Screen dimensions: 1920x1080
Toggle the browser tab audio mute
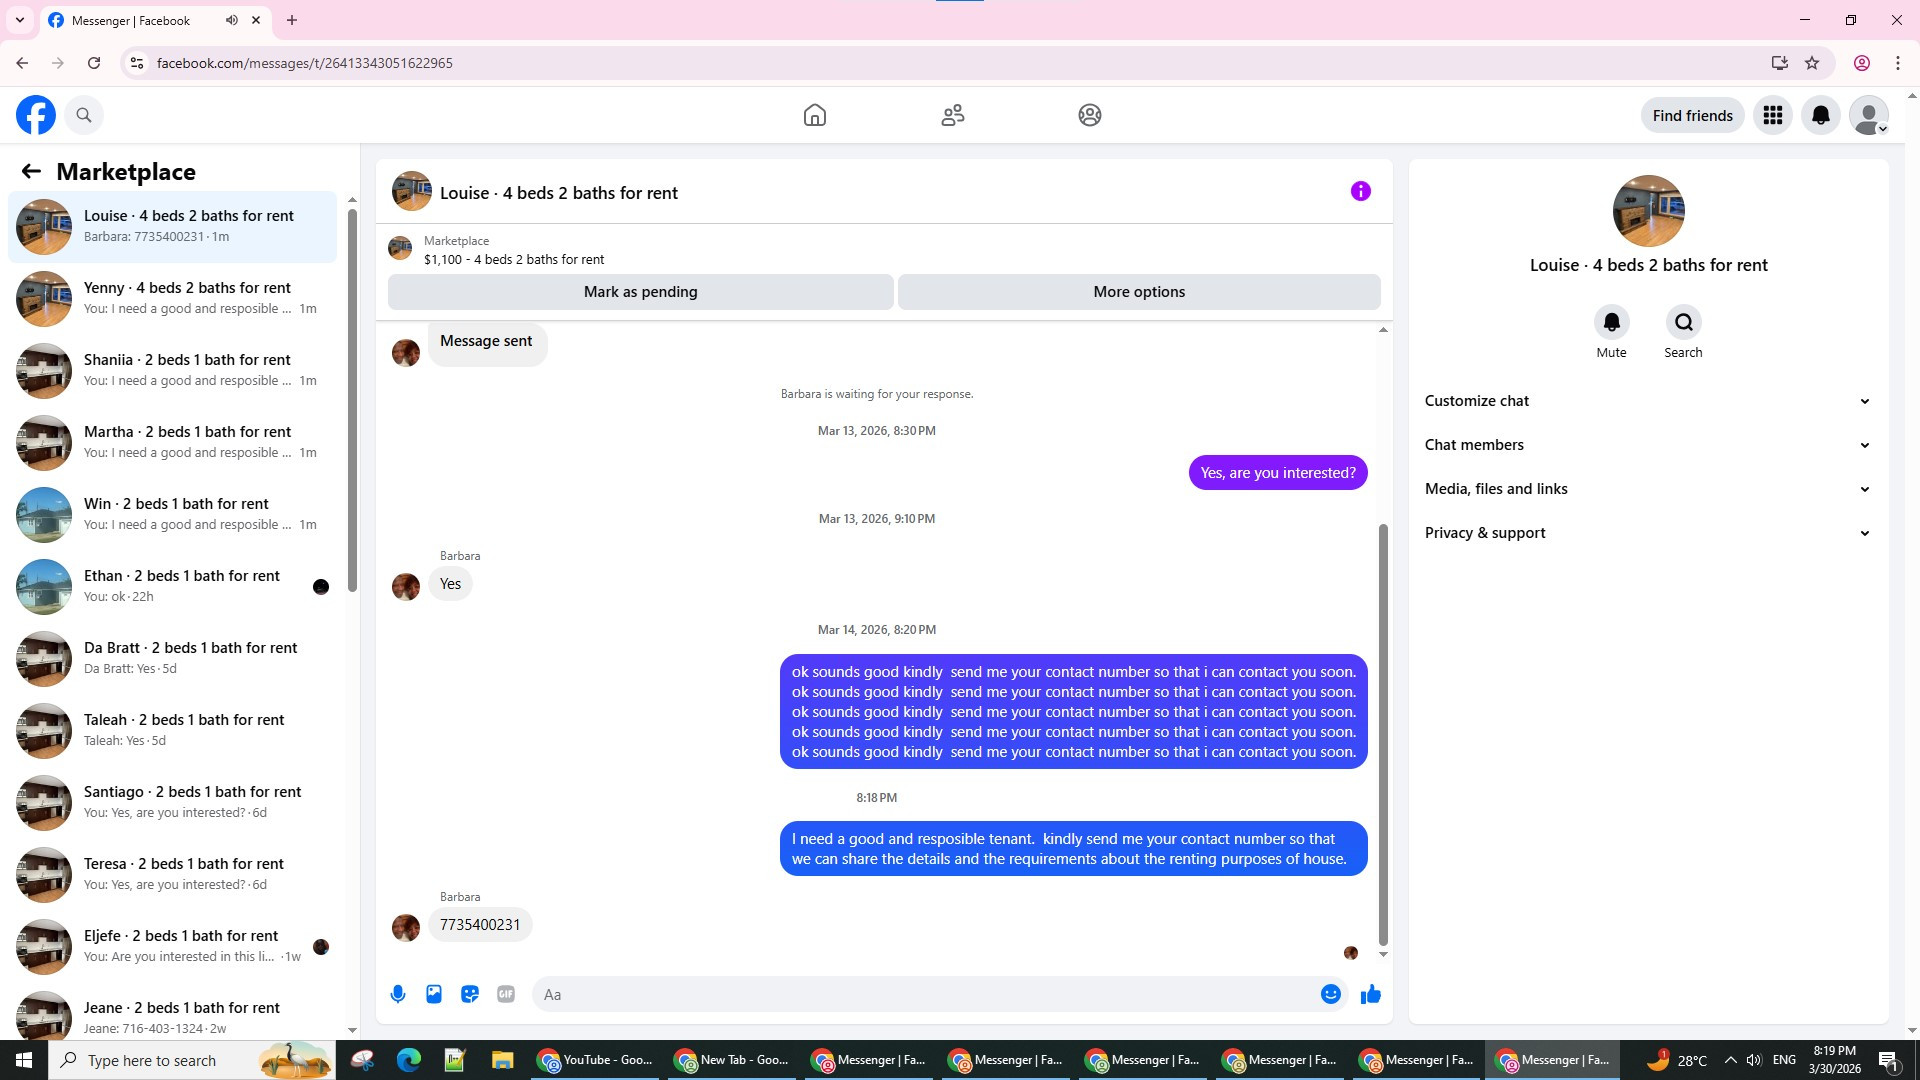[x=232, y=20]
